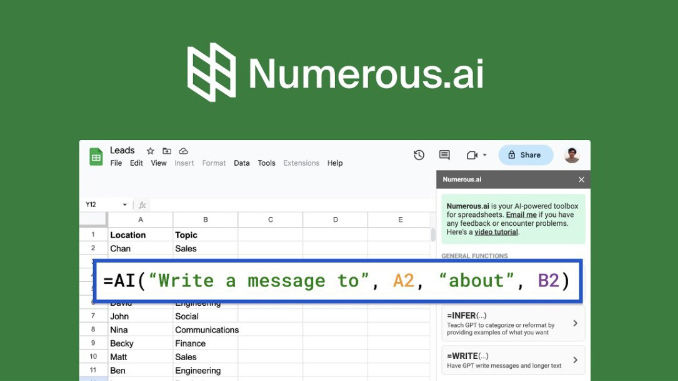Open the Tools menu
678x381 pixels.
(266, 163)
